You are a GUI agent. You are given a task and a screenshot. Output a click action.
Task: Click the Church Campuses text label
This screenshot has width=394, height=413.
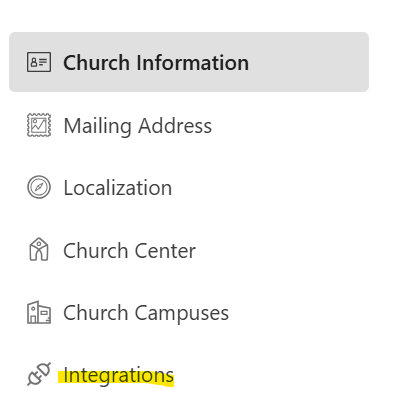coord(146,314)
